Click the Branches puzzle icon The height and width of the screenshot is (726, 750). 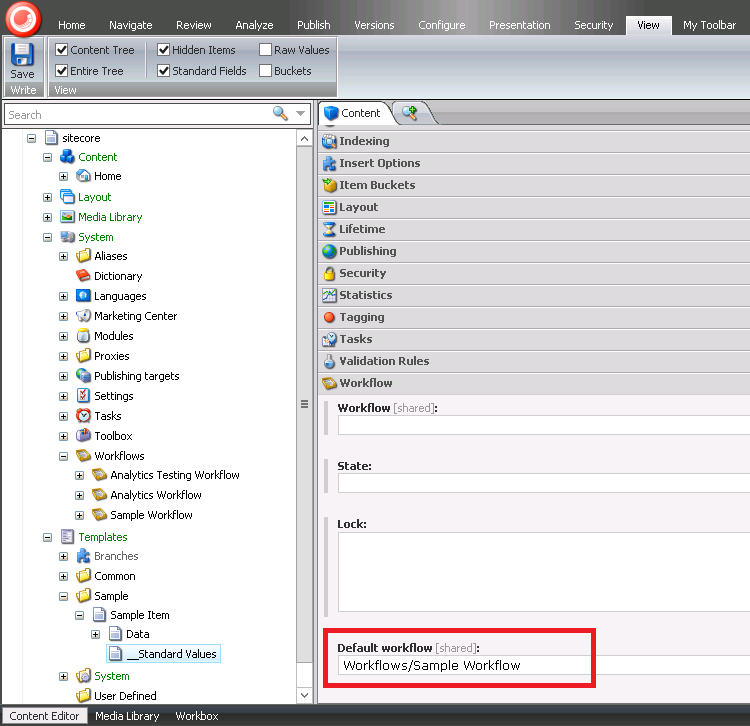pos(83,556)
